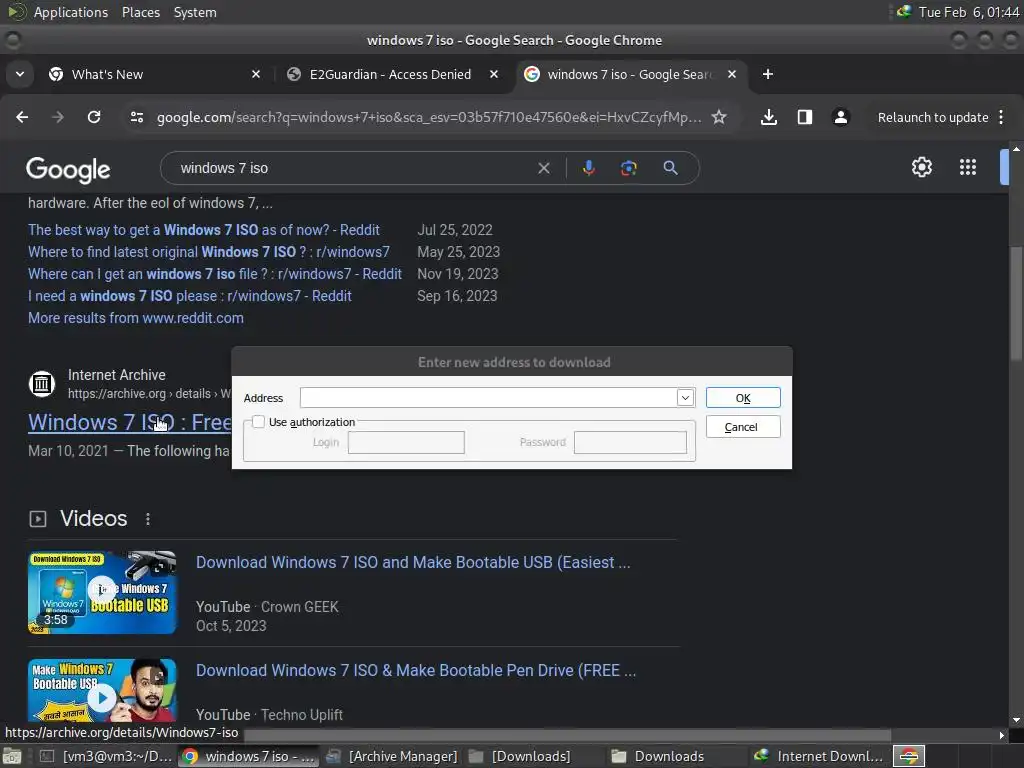The image size is (1024, 768).
Task: Click the forward navigation arrow
Action: click(x=58, y=117)
